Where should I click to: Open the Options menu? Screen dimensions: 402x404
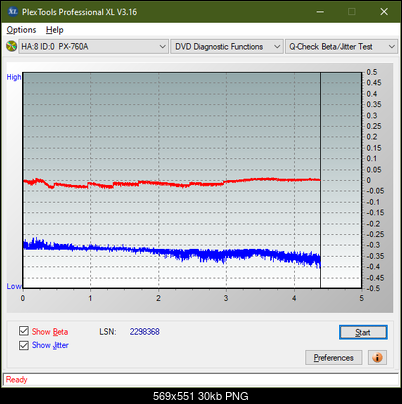coord(21,30)
